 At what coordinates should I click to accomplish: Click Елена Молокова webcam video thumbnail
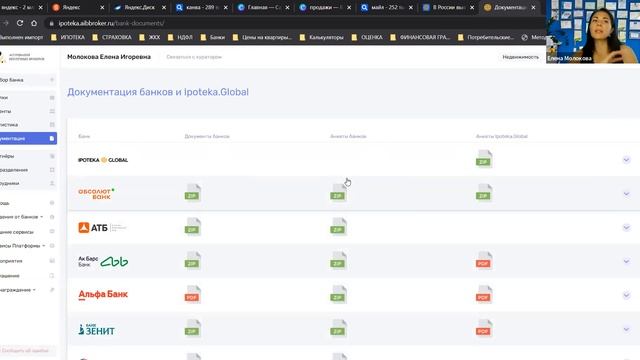click(593, 31)
